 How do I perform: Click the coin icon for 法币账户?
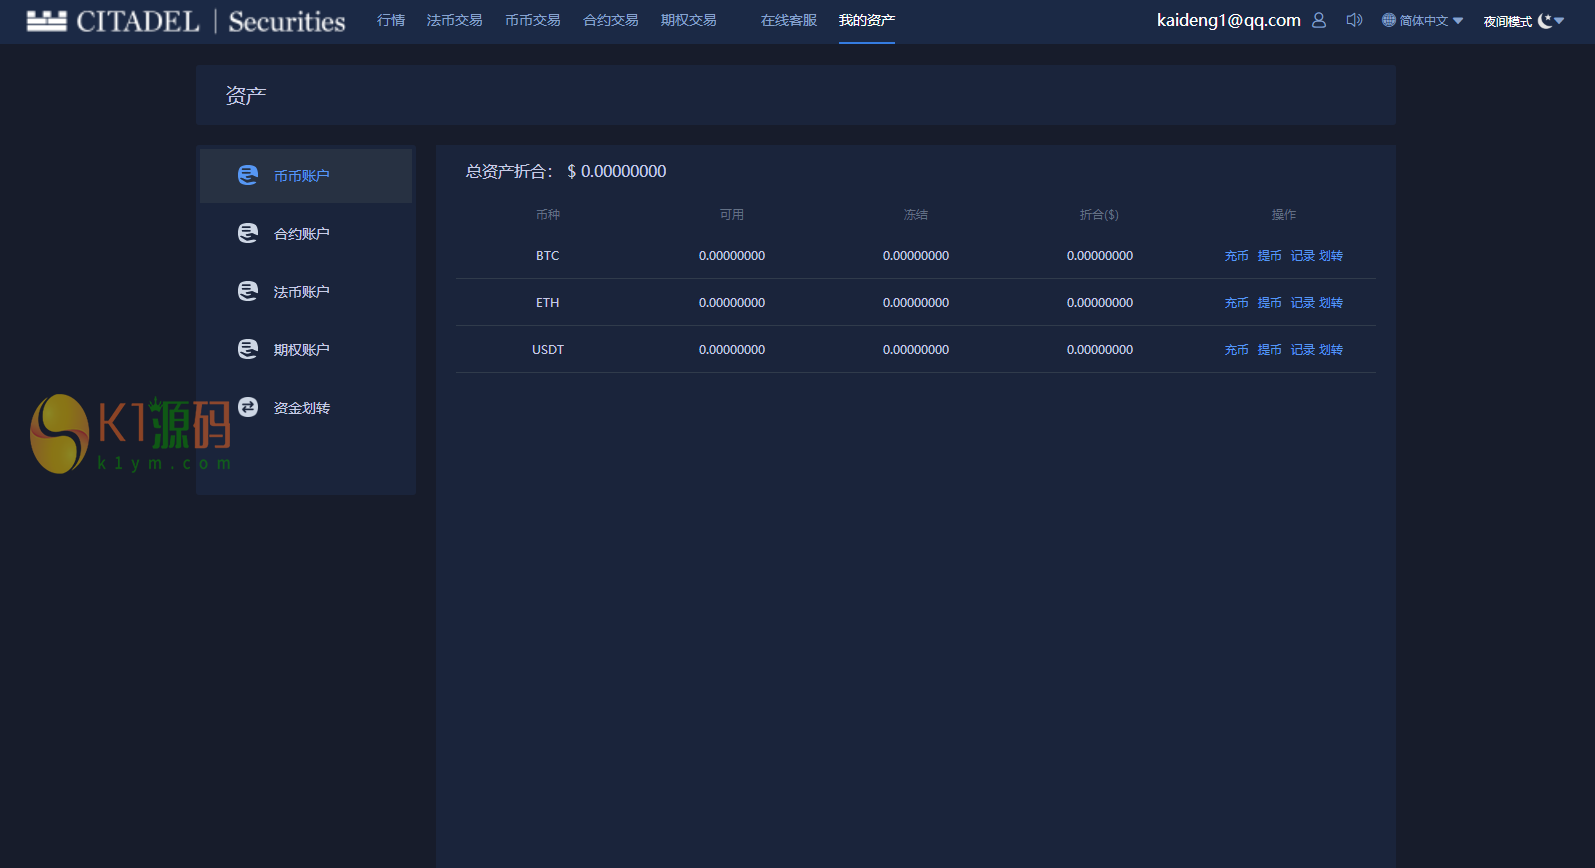(248, 291)
